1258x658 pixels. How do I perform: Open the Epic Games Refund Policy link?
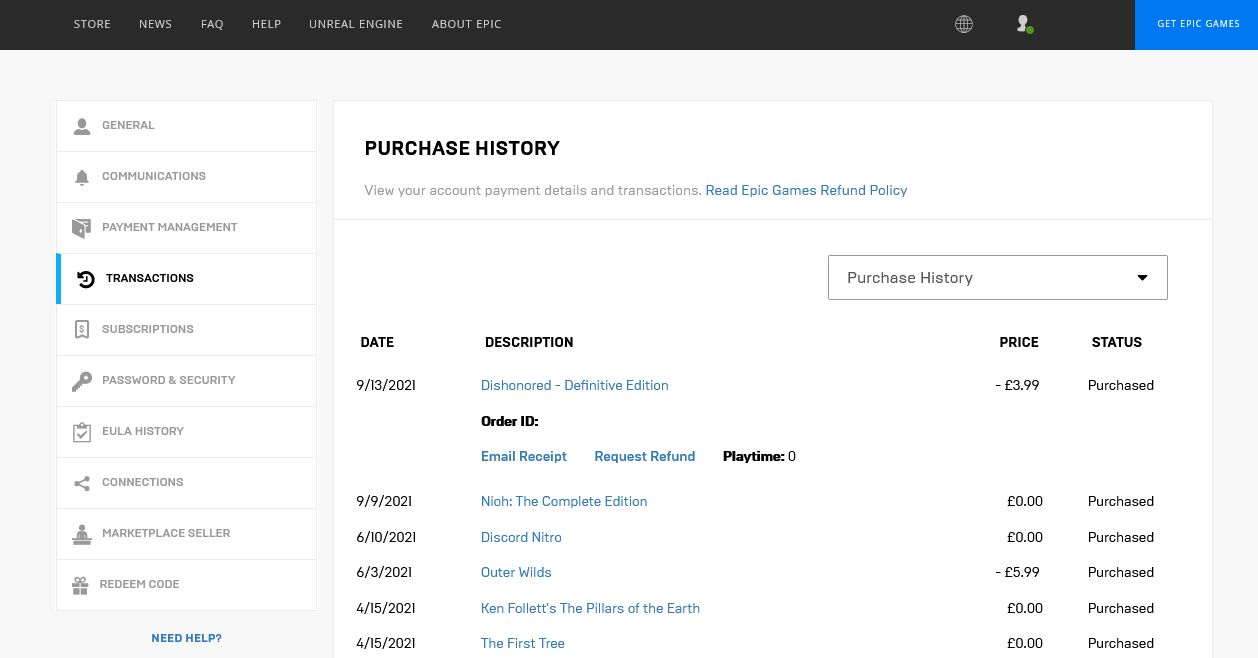pyautogui.click(x=806, y=190)
